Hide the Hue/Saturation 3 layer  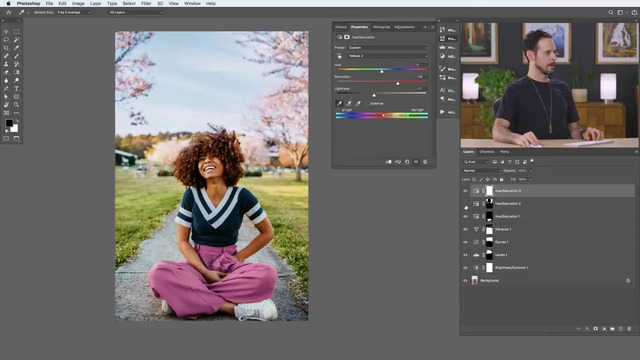point(465,191)
